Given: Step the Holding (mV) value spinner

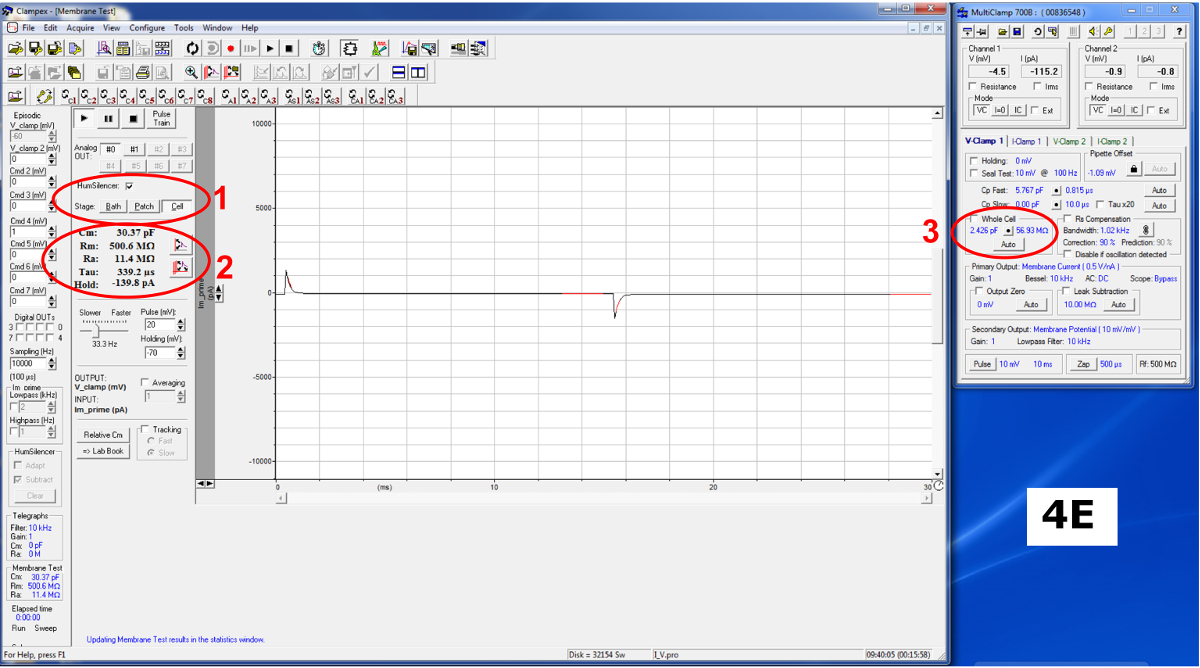Looking at the screenshot, I should (x=181, y=352).
